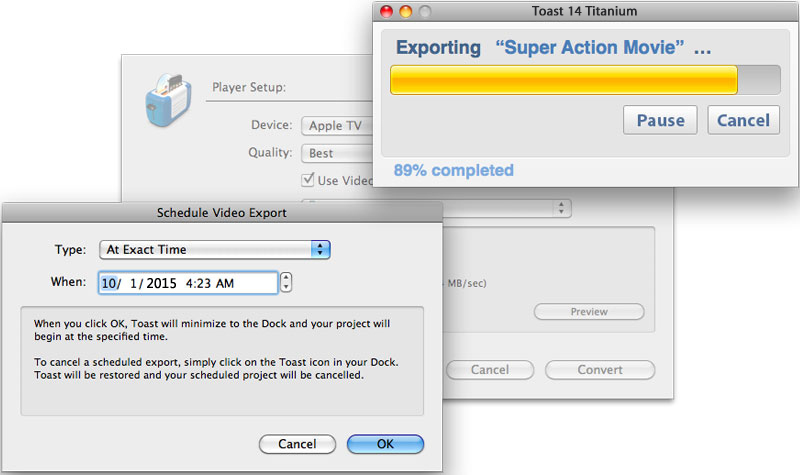
Task: Minimize the export window with the yellow button
Action: [407, 11]
